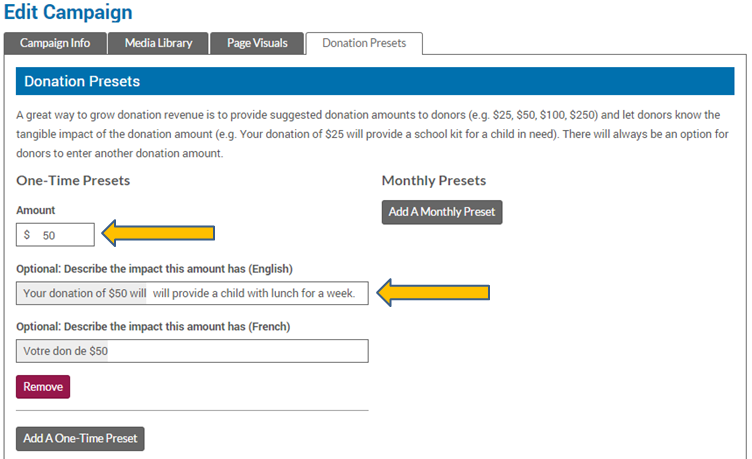Select the Donation Presets tab
This screenshot has width=752, height=459.
point(364,43)
